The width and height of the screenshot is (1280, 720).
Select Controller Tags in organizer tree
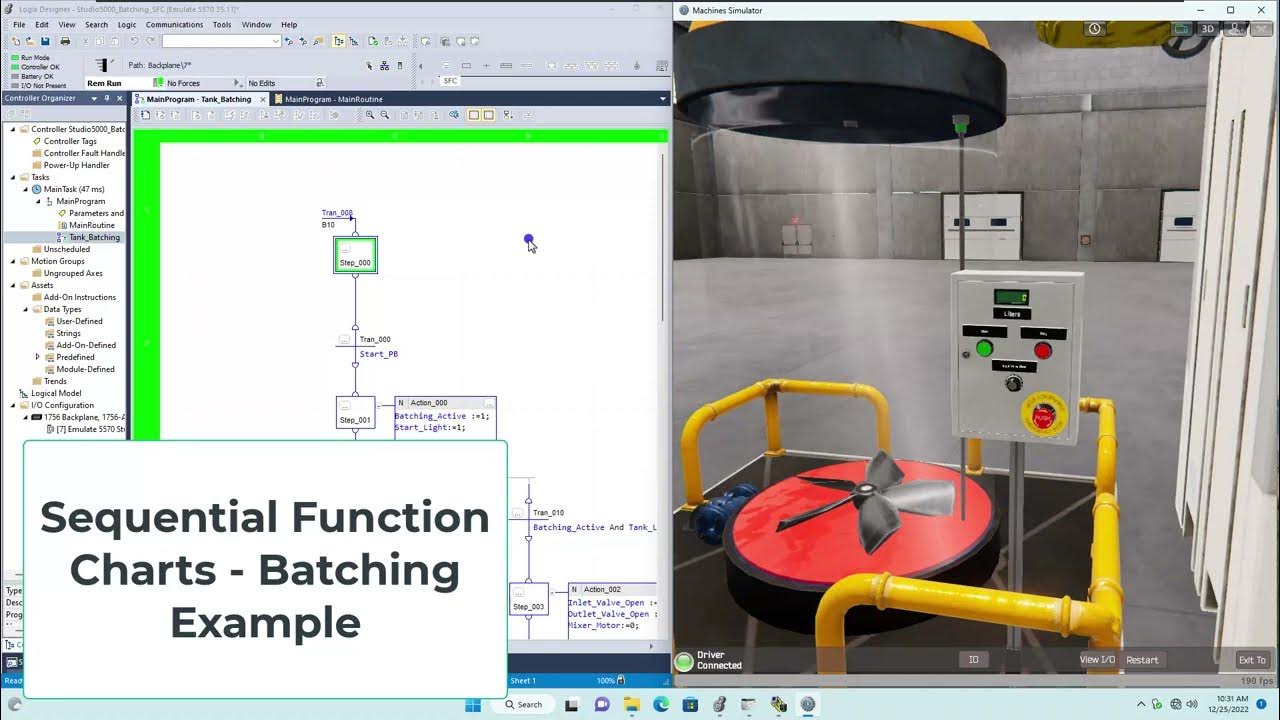coord(69,141)
